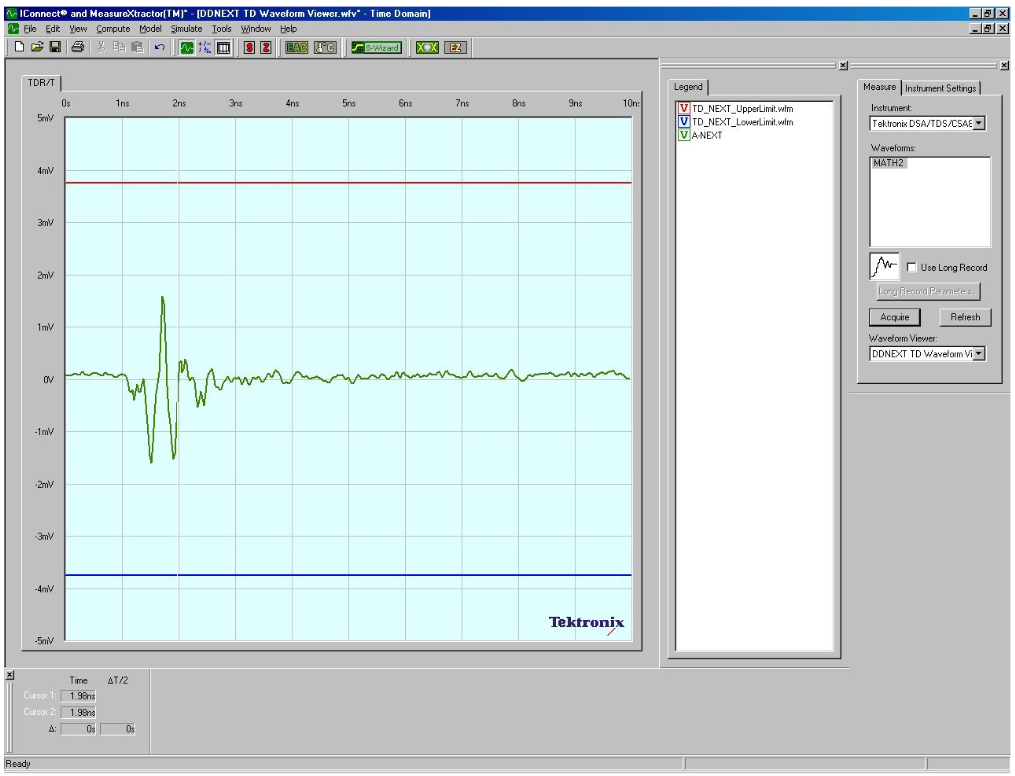
Task: Close the cursor readout panel with its X
Action: pos(10,675)
